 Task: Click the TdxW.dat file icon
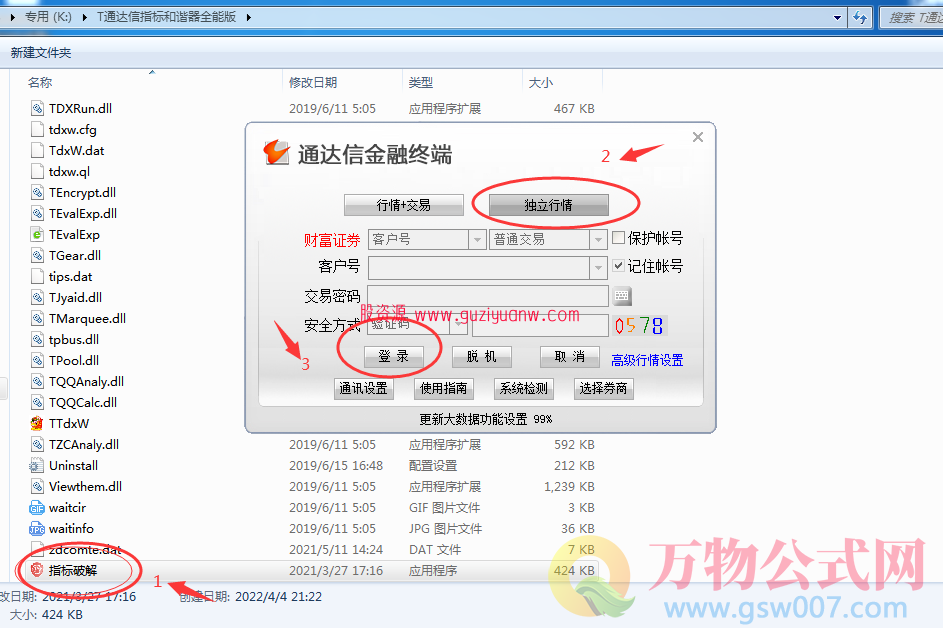(x=37, y=150)
